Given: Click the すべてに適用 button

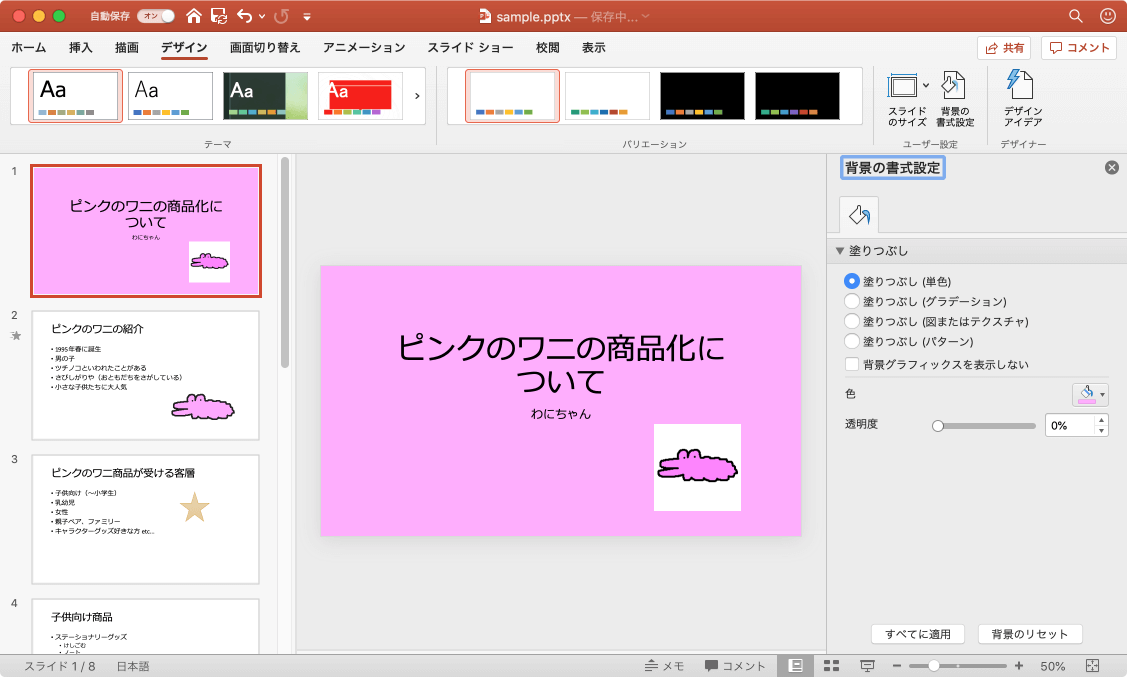Looking at the screenshot, I should [917, 634].
